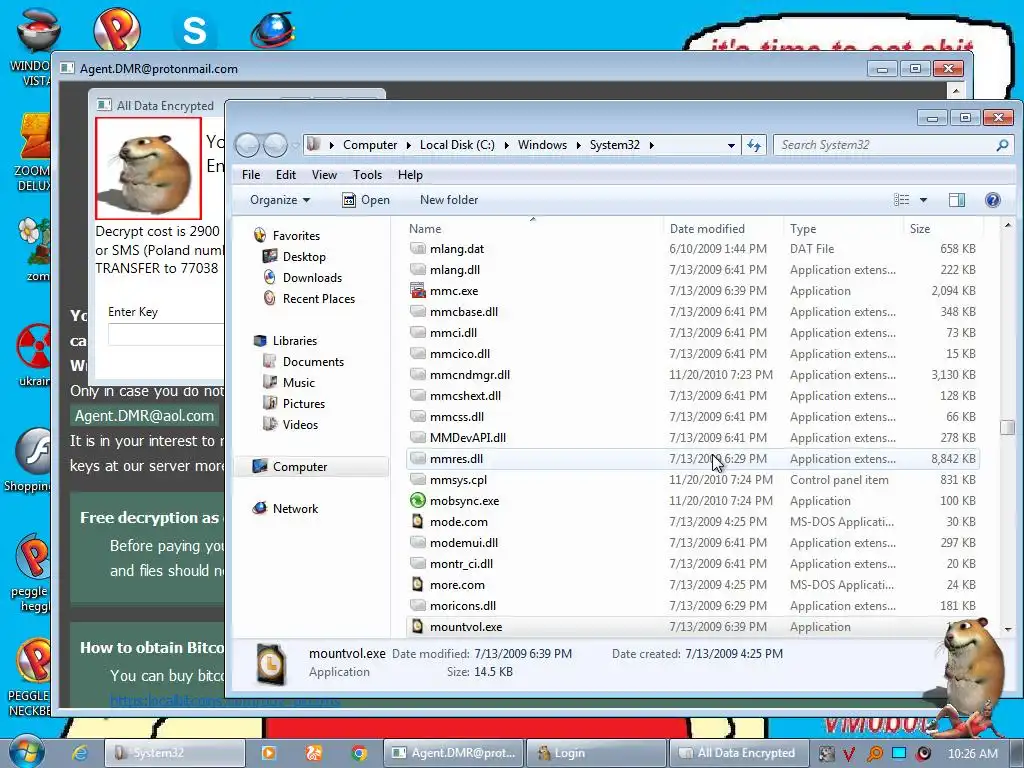Select Desktop in the navigation pane
Image resolution: width=1024 pixels, height=768 pixels.
pos(304,257)
